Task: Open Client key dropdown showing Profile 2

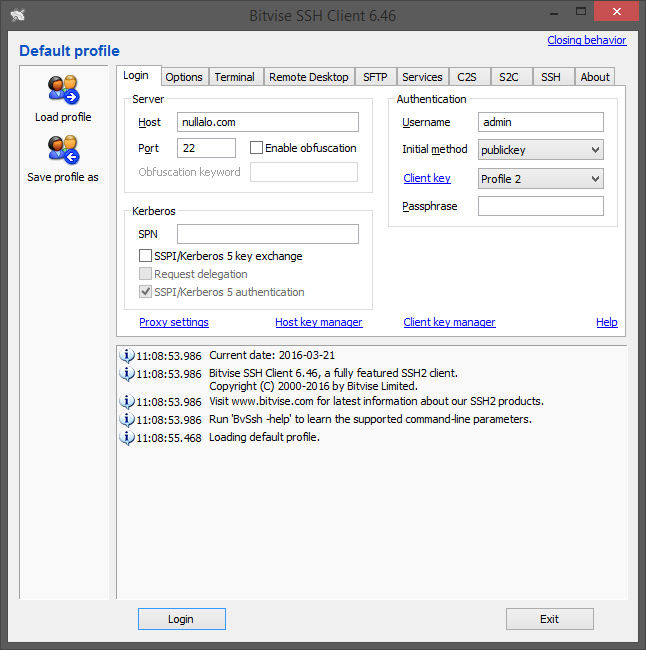Action: 541,179
